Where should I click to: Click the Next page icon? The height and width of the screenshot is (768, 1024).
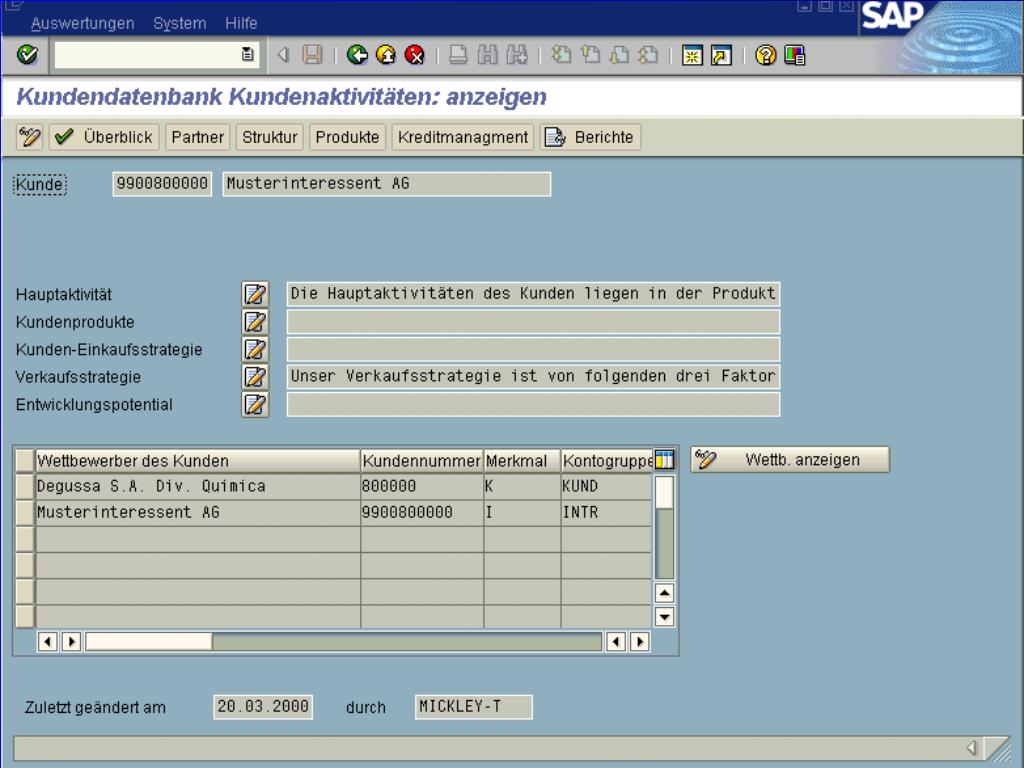coord(619,55)
